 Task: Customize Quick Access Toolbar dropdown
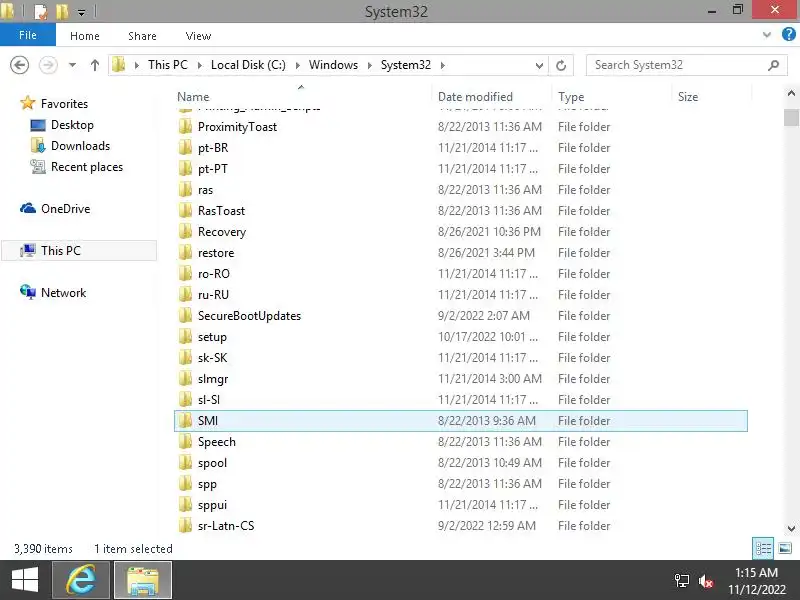pyautogui.click(x=82, y=12)
